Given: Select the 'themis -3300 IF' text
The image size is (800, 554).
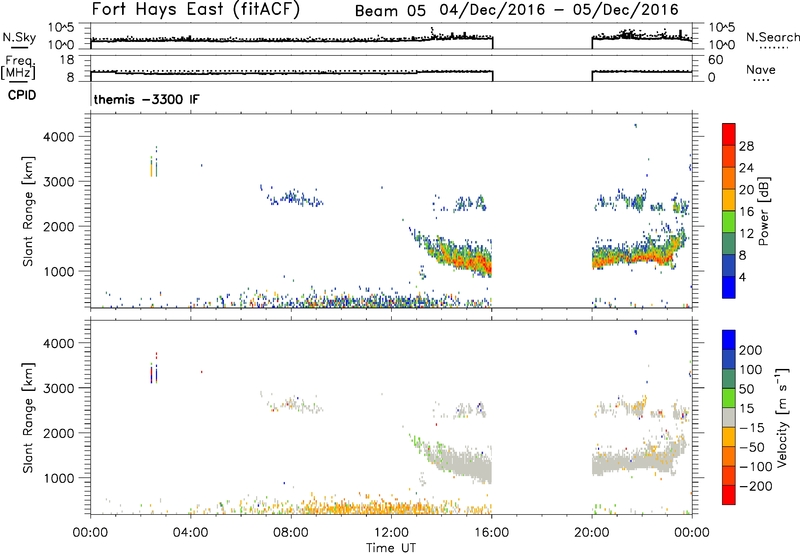Looking at the screenshot, I should 146,99.
